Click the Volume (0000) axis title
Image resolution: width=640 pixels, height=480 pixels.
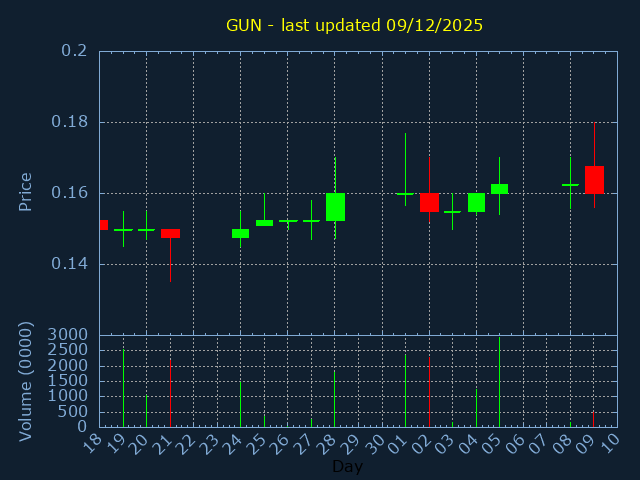pyautogui.click(x=26, y=381)
